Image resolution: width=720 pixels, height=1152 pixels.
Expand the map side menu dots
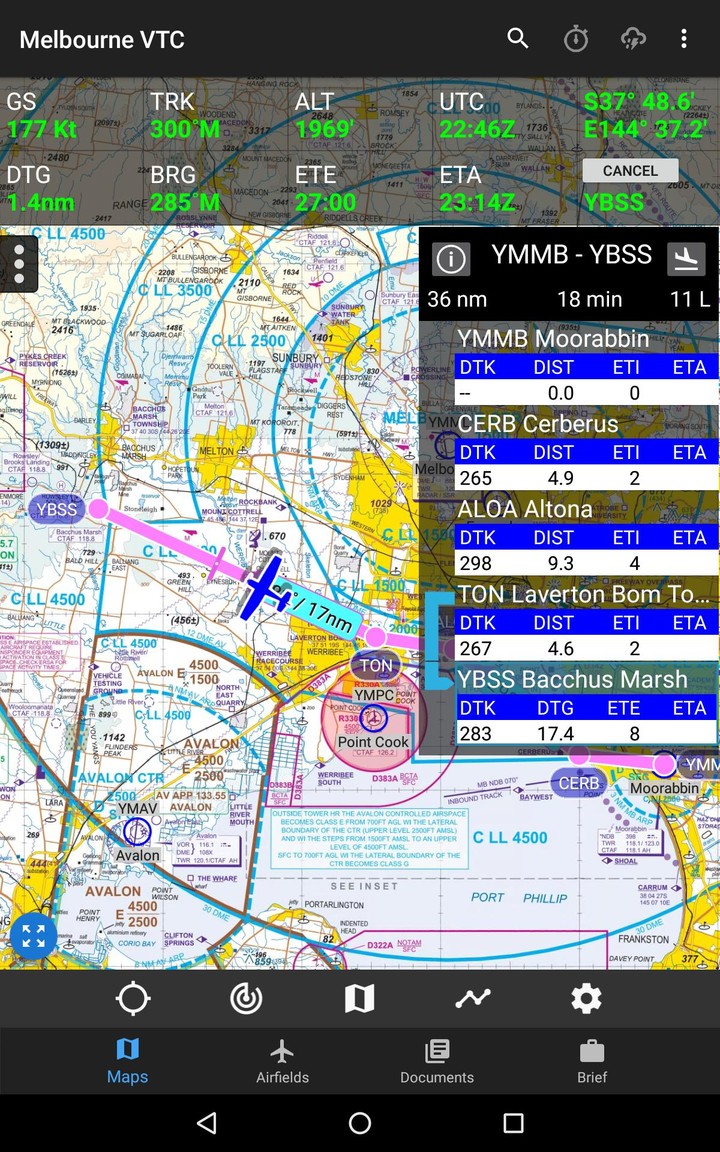19,264
